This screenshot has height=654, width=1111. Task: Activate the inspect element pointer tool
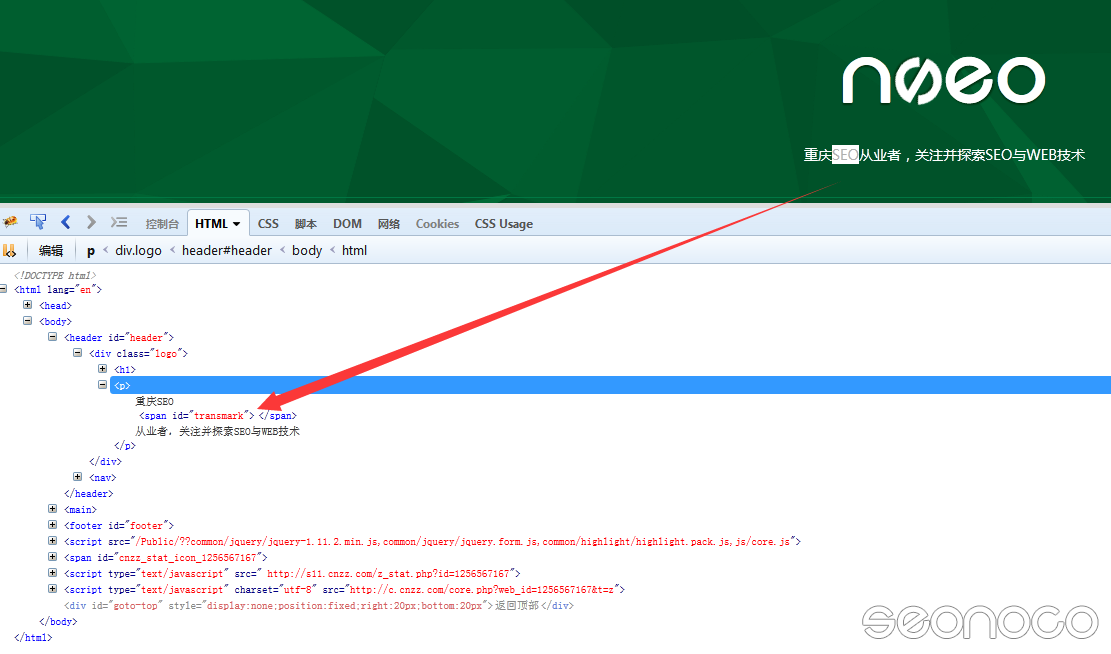coord(38,222)
